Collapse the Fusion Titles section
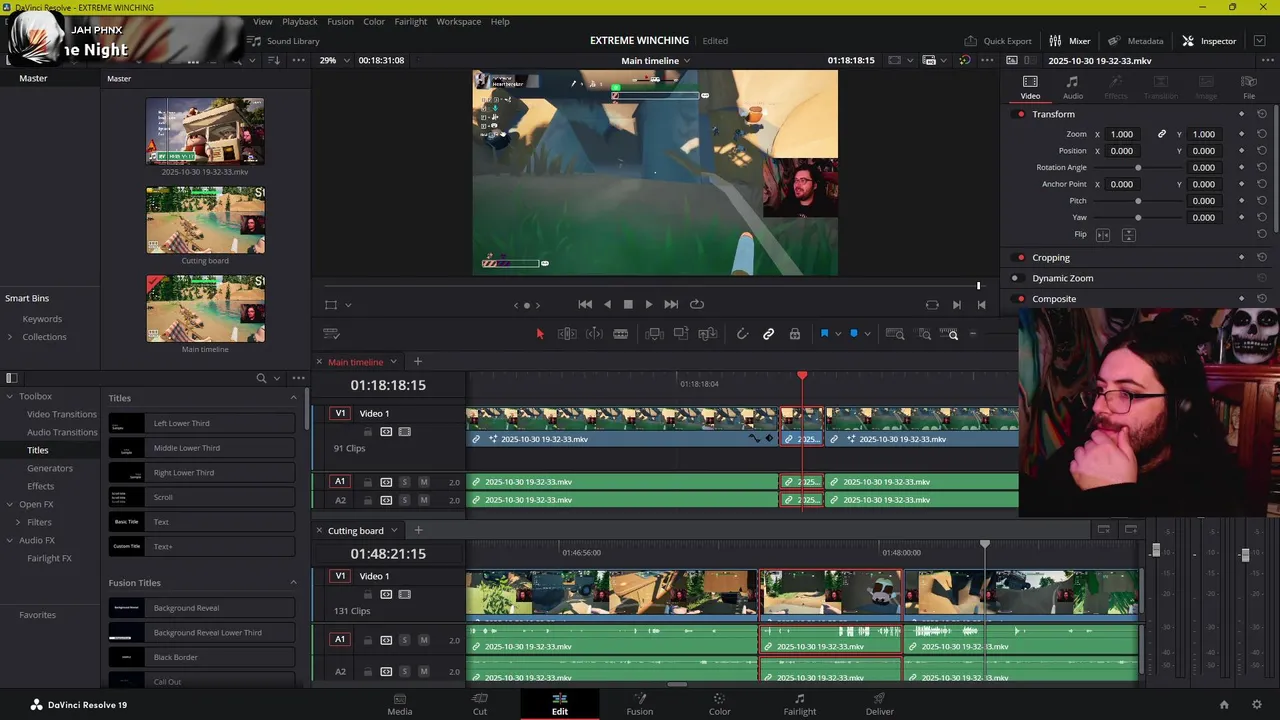This screenshot has width=1280, height=720. click(293, 583)
